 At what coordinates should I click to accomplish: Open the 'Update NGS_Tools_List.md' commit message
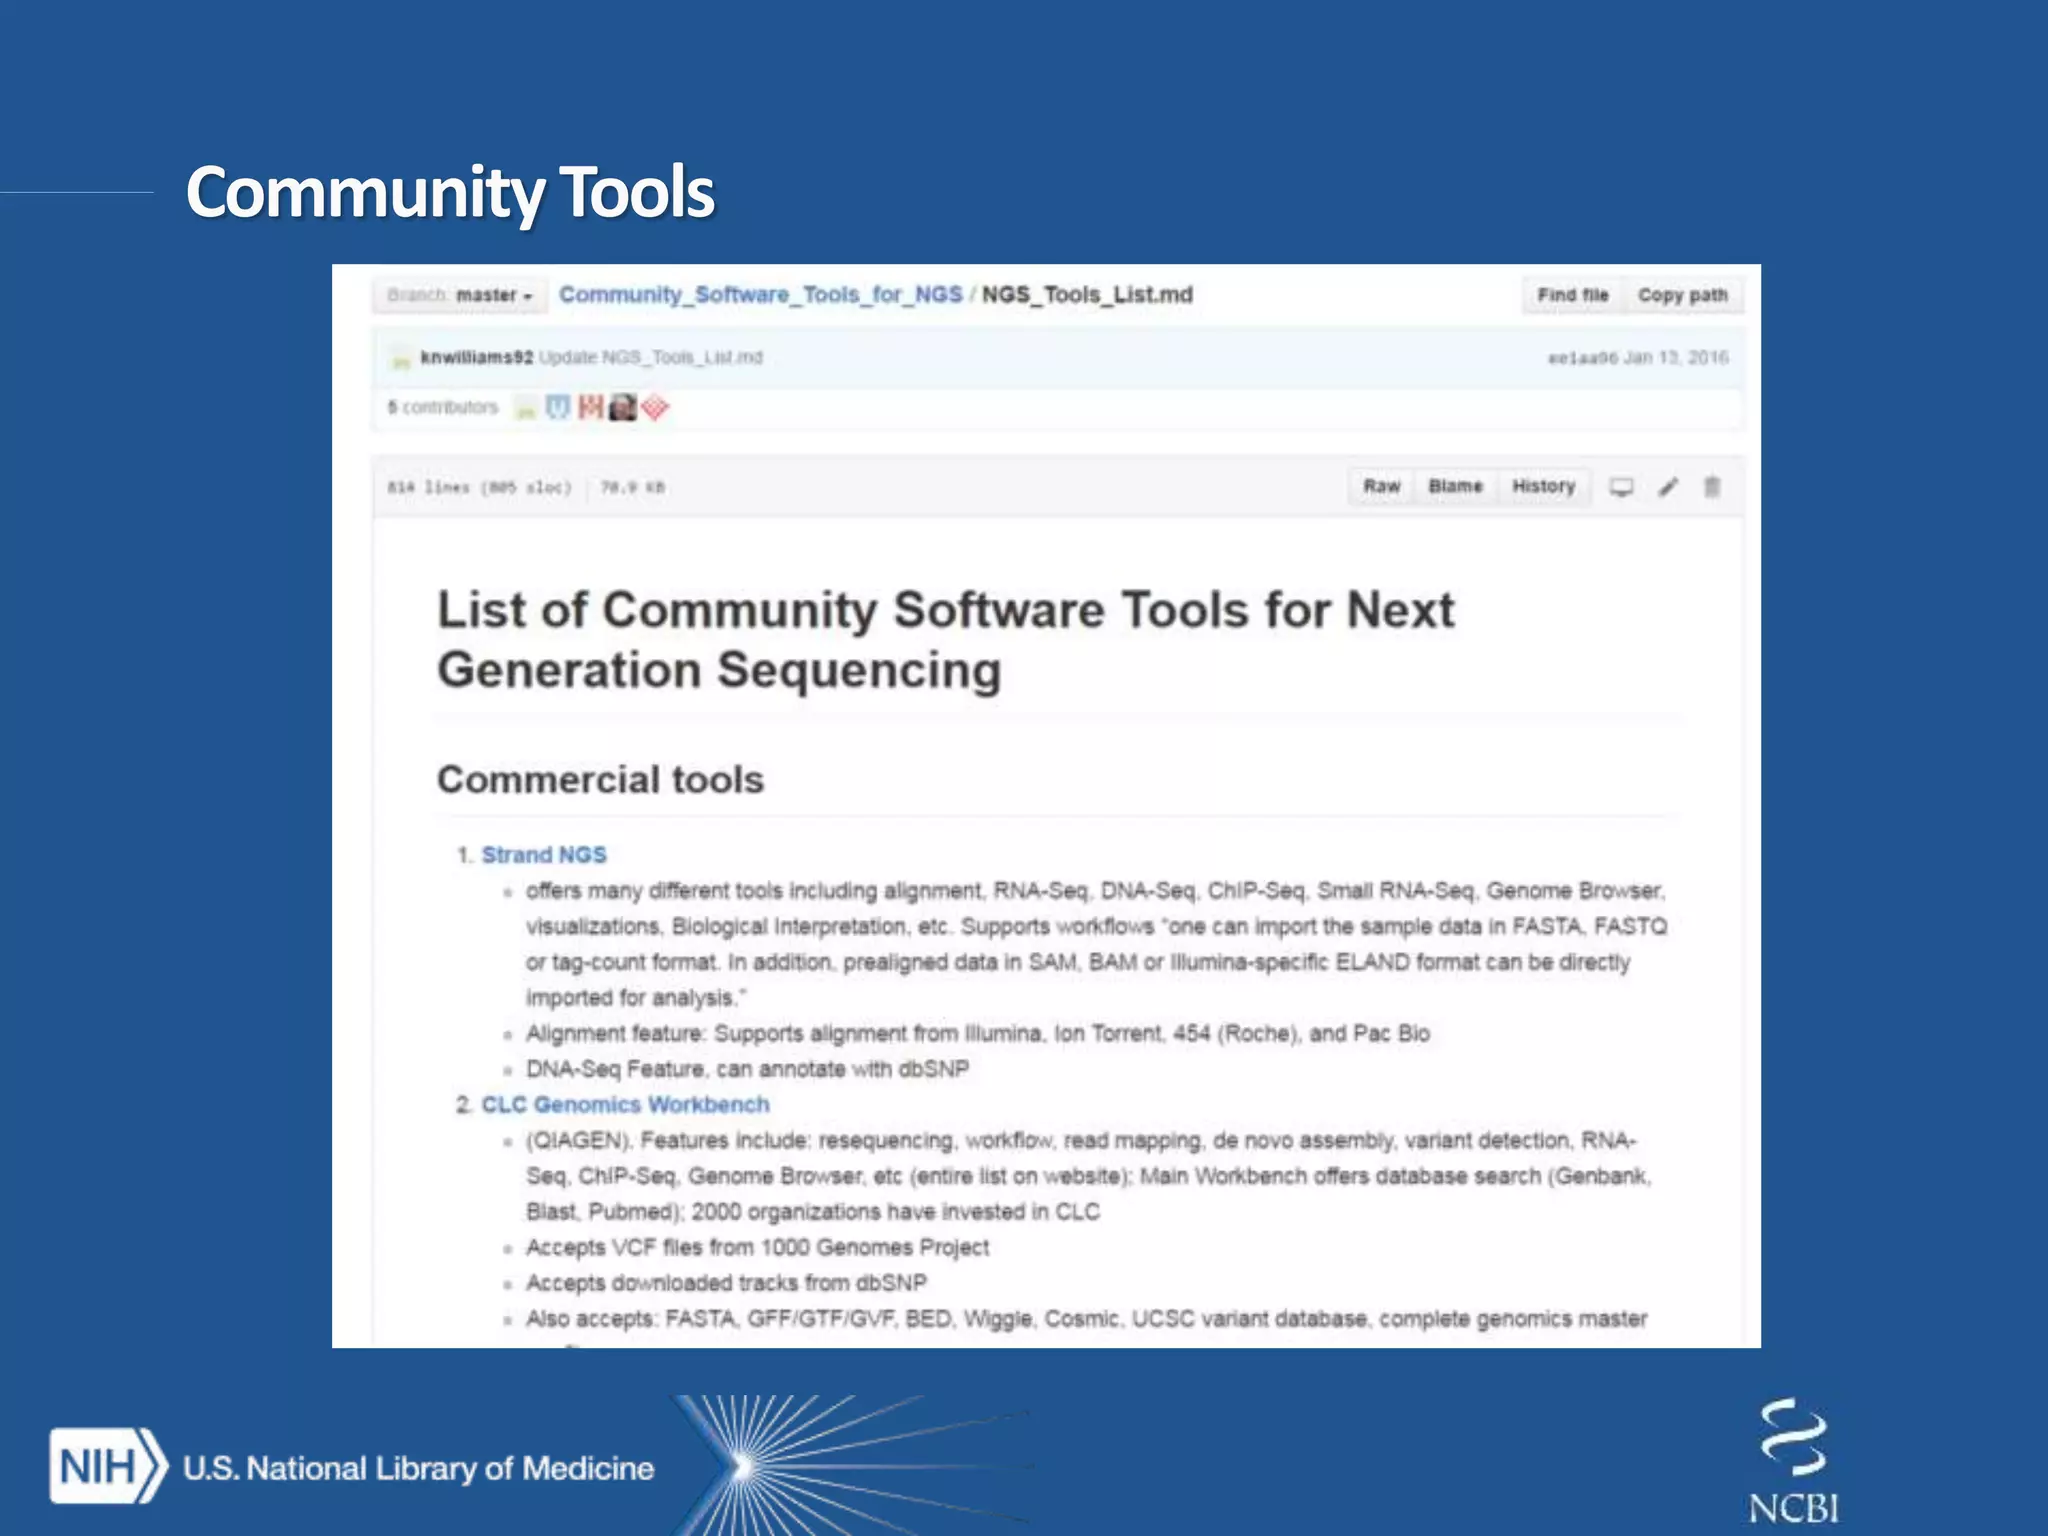[651, 358]
